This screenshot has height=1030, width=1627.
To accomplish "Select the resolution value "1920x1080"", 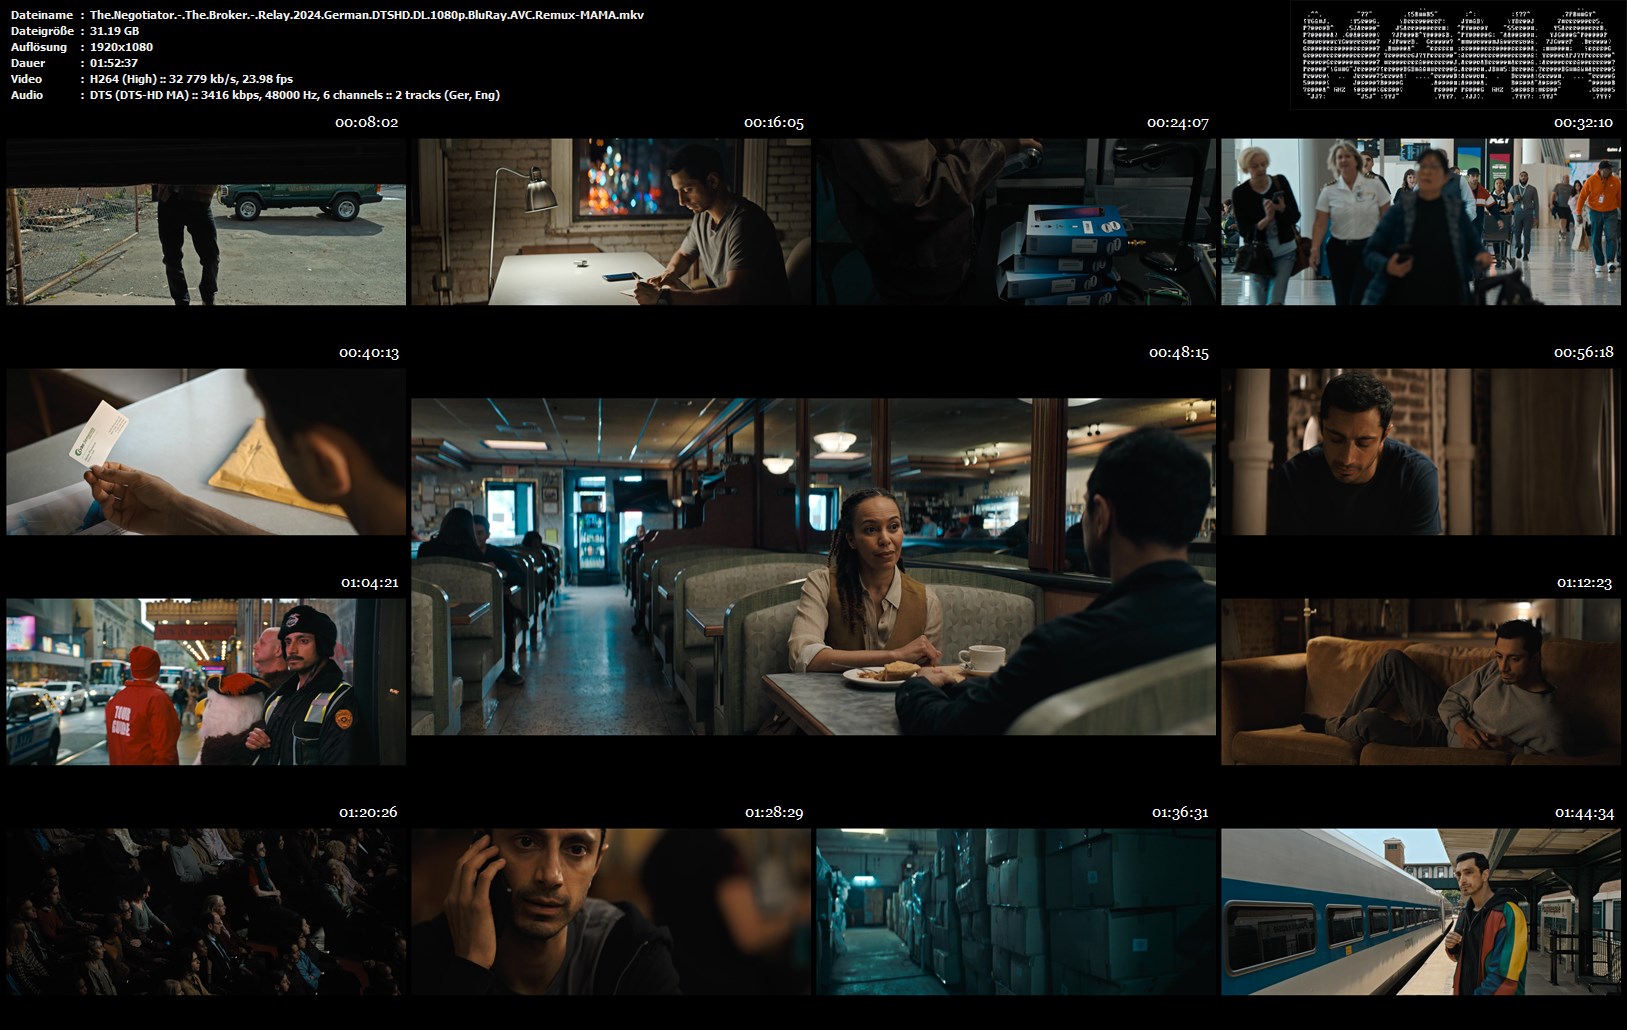I will coord(122,47).
